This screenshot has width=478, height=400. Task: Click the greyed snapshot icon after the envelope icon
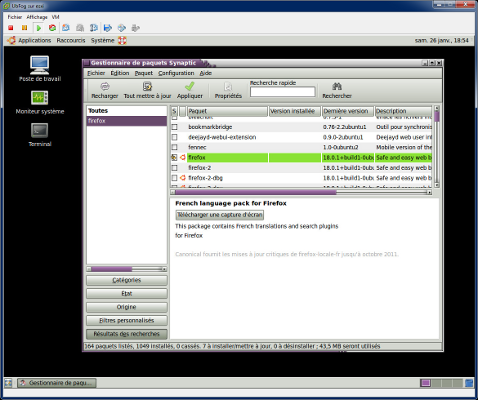(x=80, y=28)
